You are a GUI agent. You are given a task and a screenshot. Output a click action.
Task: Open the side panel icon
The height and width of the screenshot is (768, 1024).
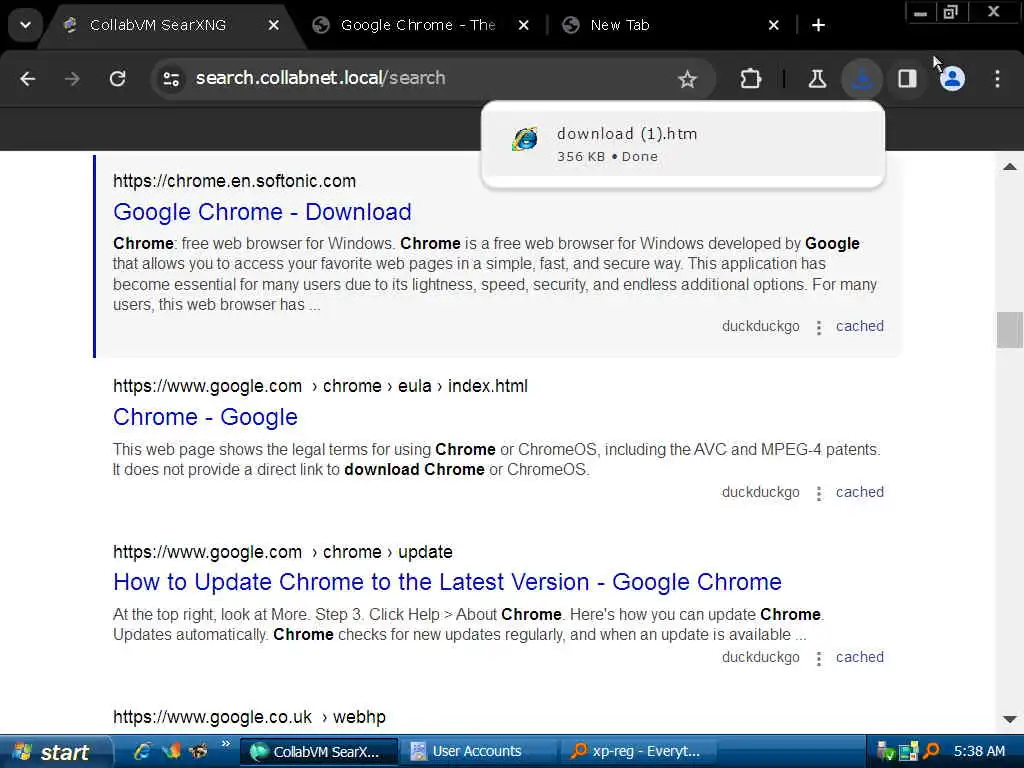point(907,79)
